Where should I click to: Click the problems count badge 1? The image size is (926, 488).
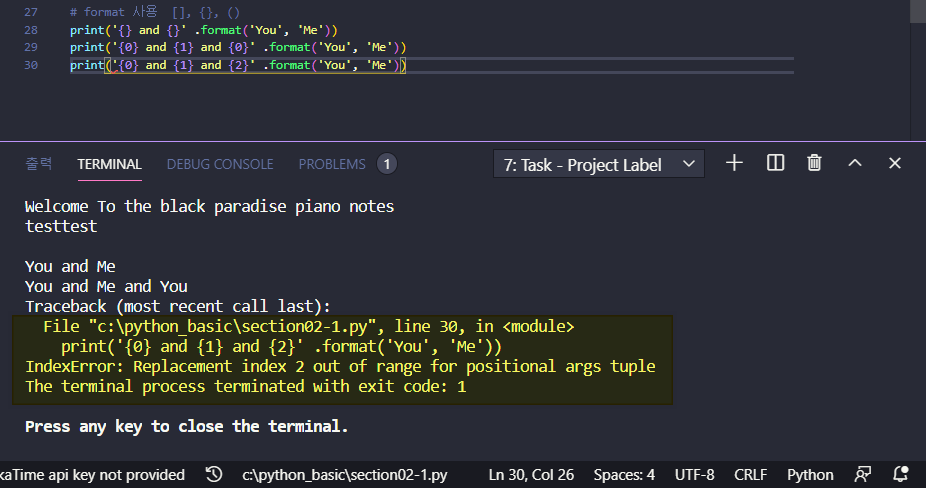pyautogui.click(x=387, y=164)
